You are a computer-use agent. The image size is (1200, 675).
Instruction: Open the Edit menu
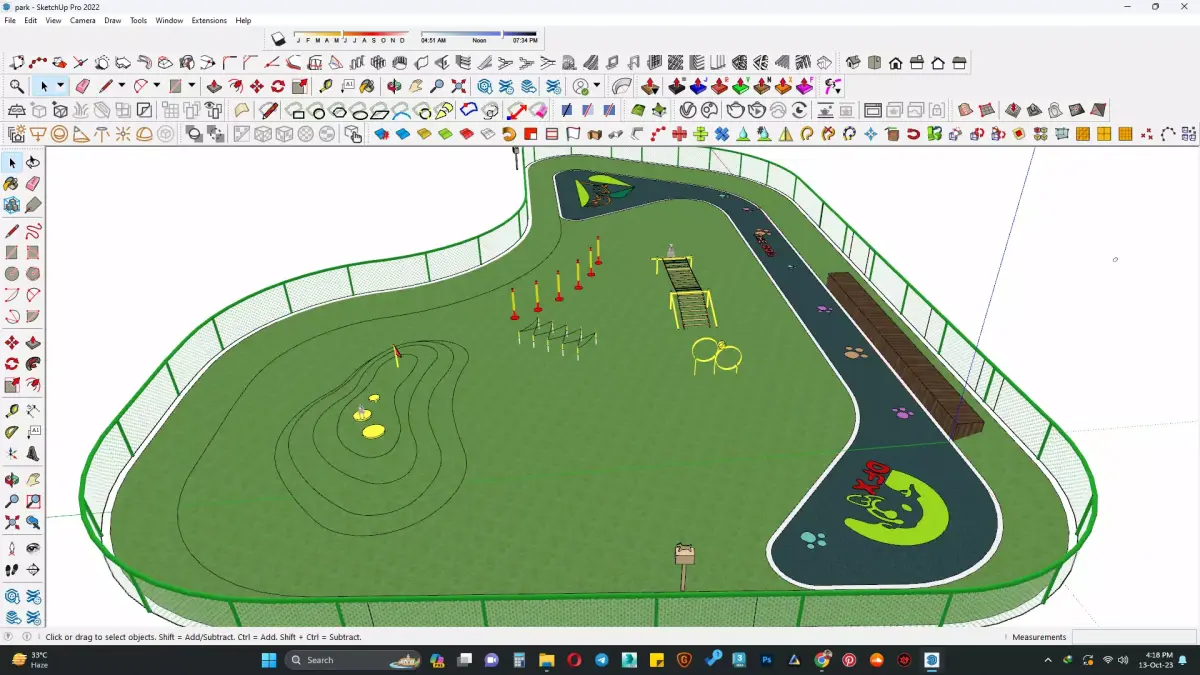pos(31,20)
